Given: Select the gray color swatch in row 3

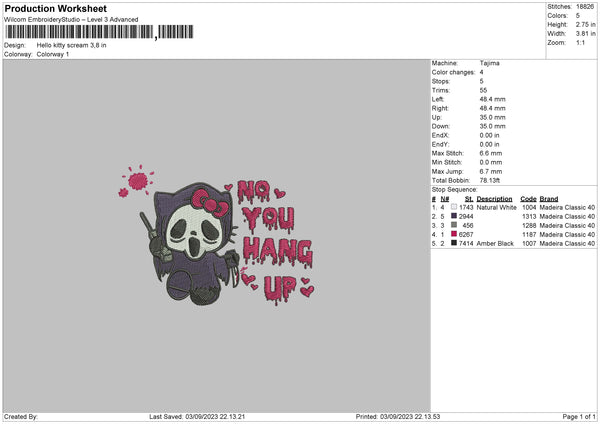Looking at the screenshot, I should click(453, 225).
